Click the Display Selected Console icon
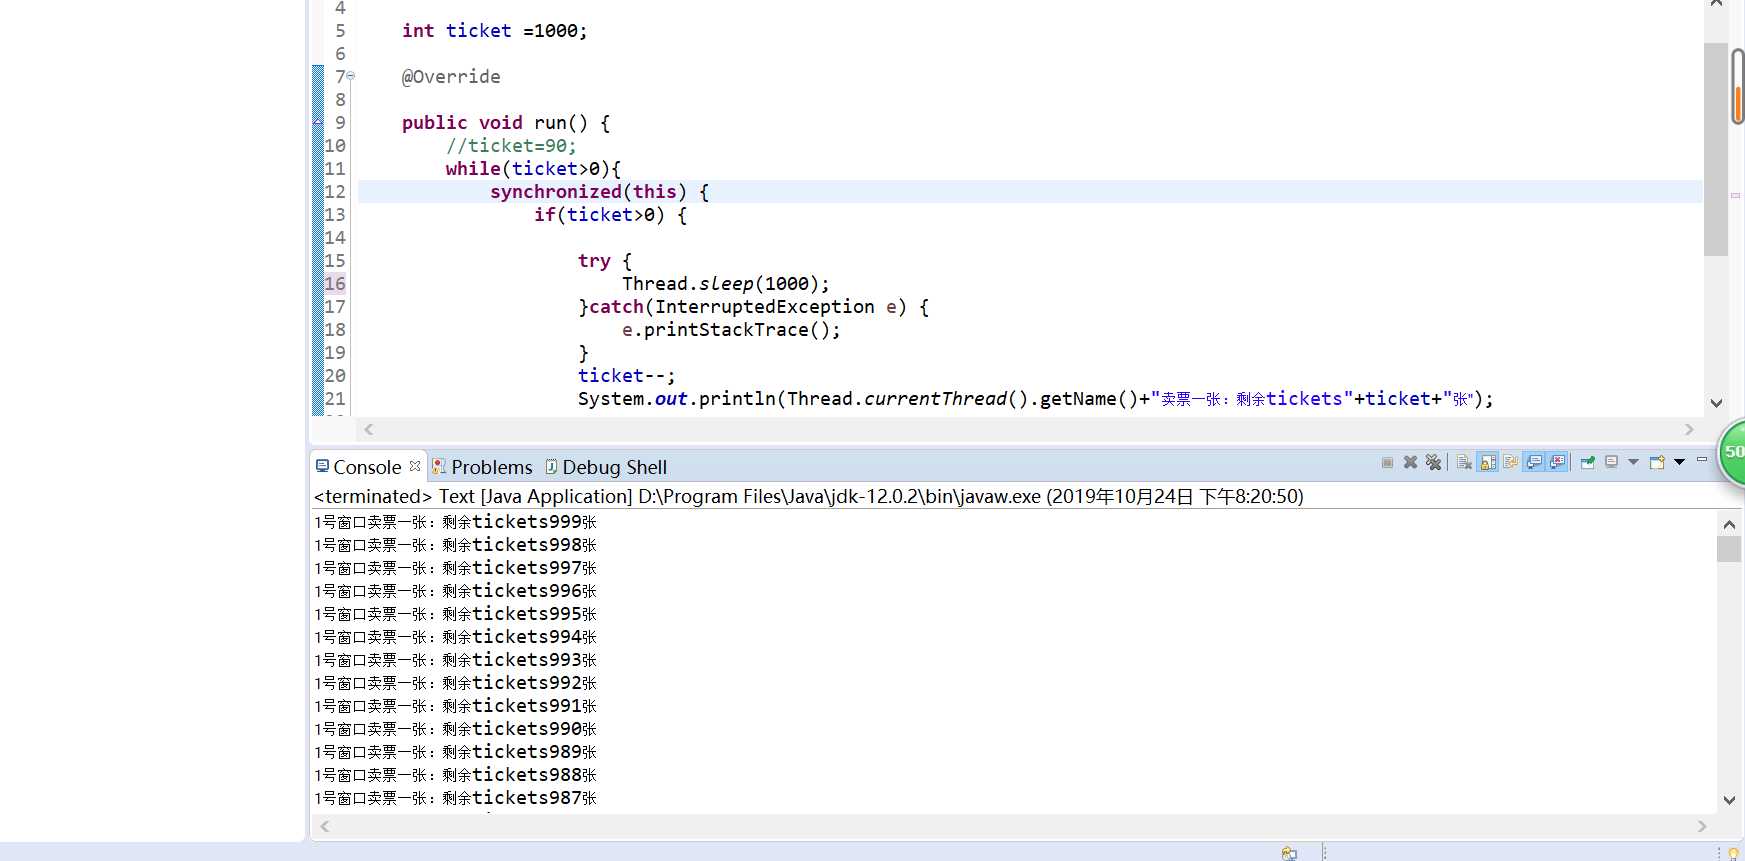Screen dimensions: 1745x861 [1612, 462]
